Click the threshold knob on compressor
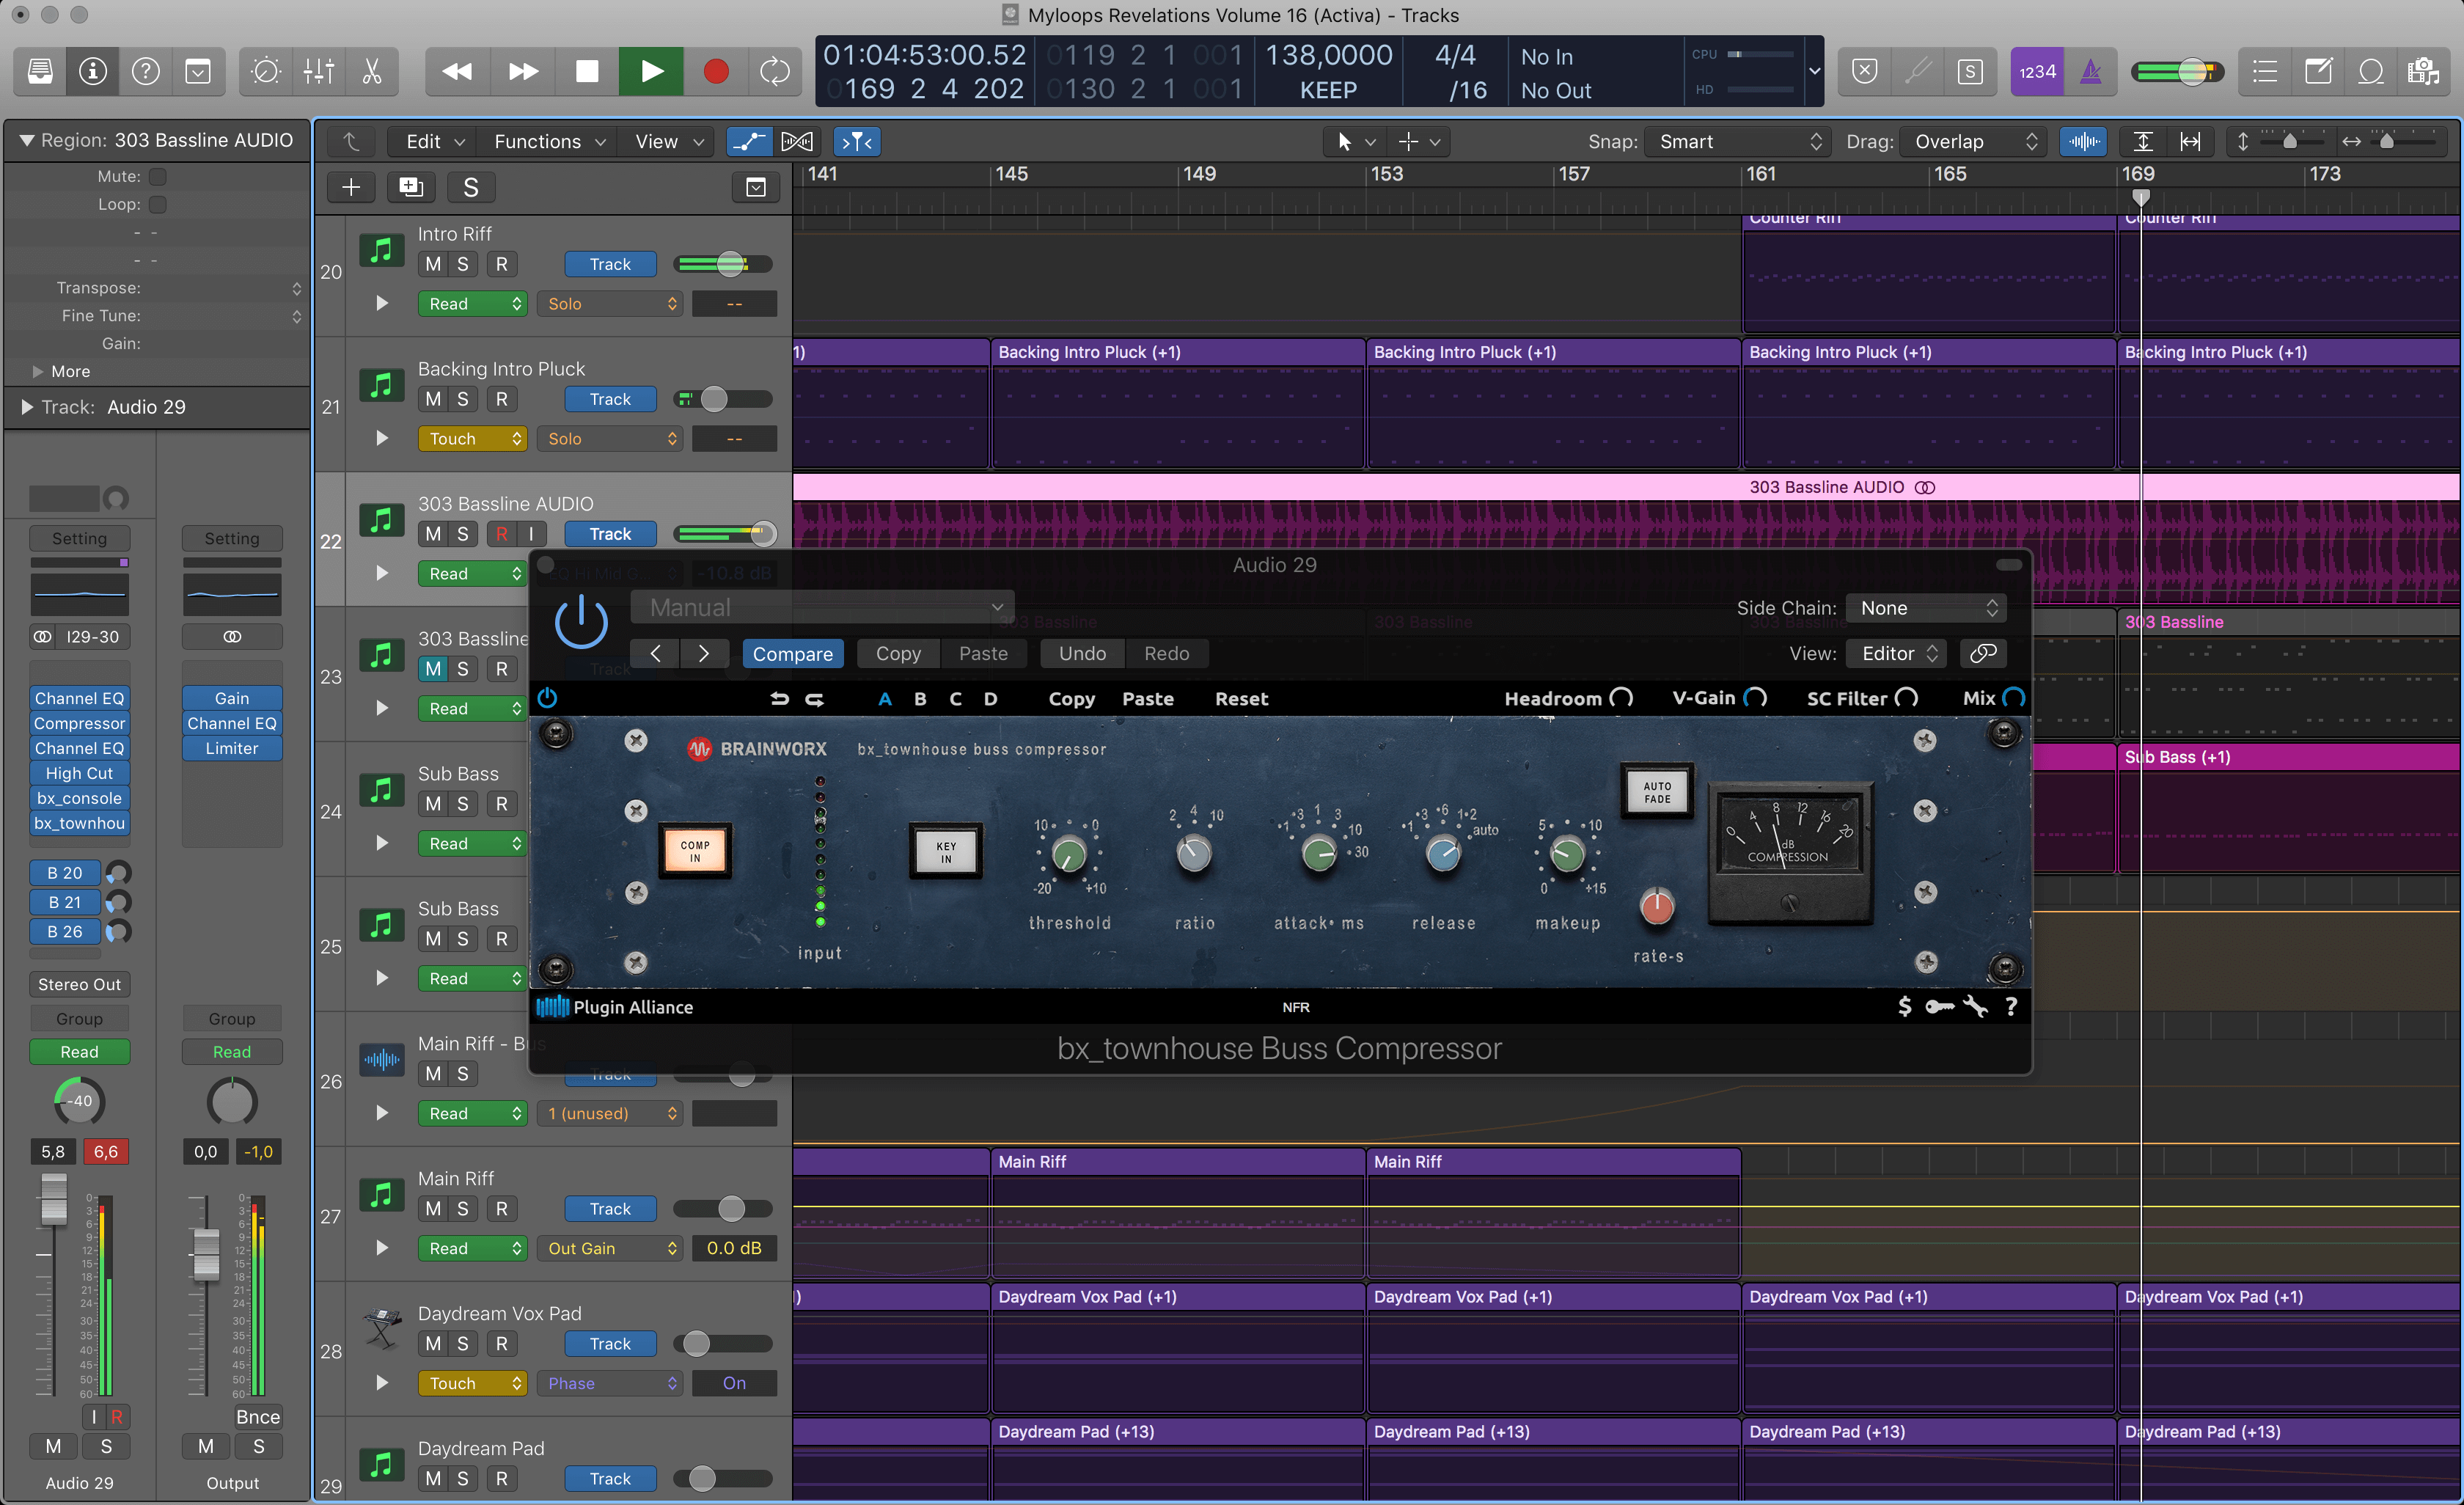 pyautogui.click(x=1069, y=855)
